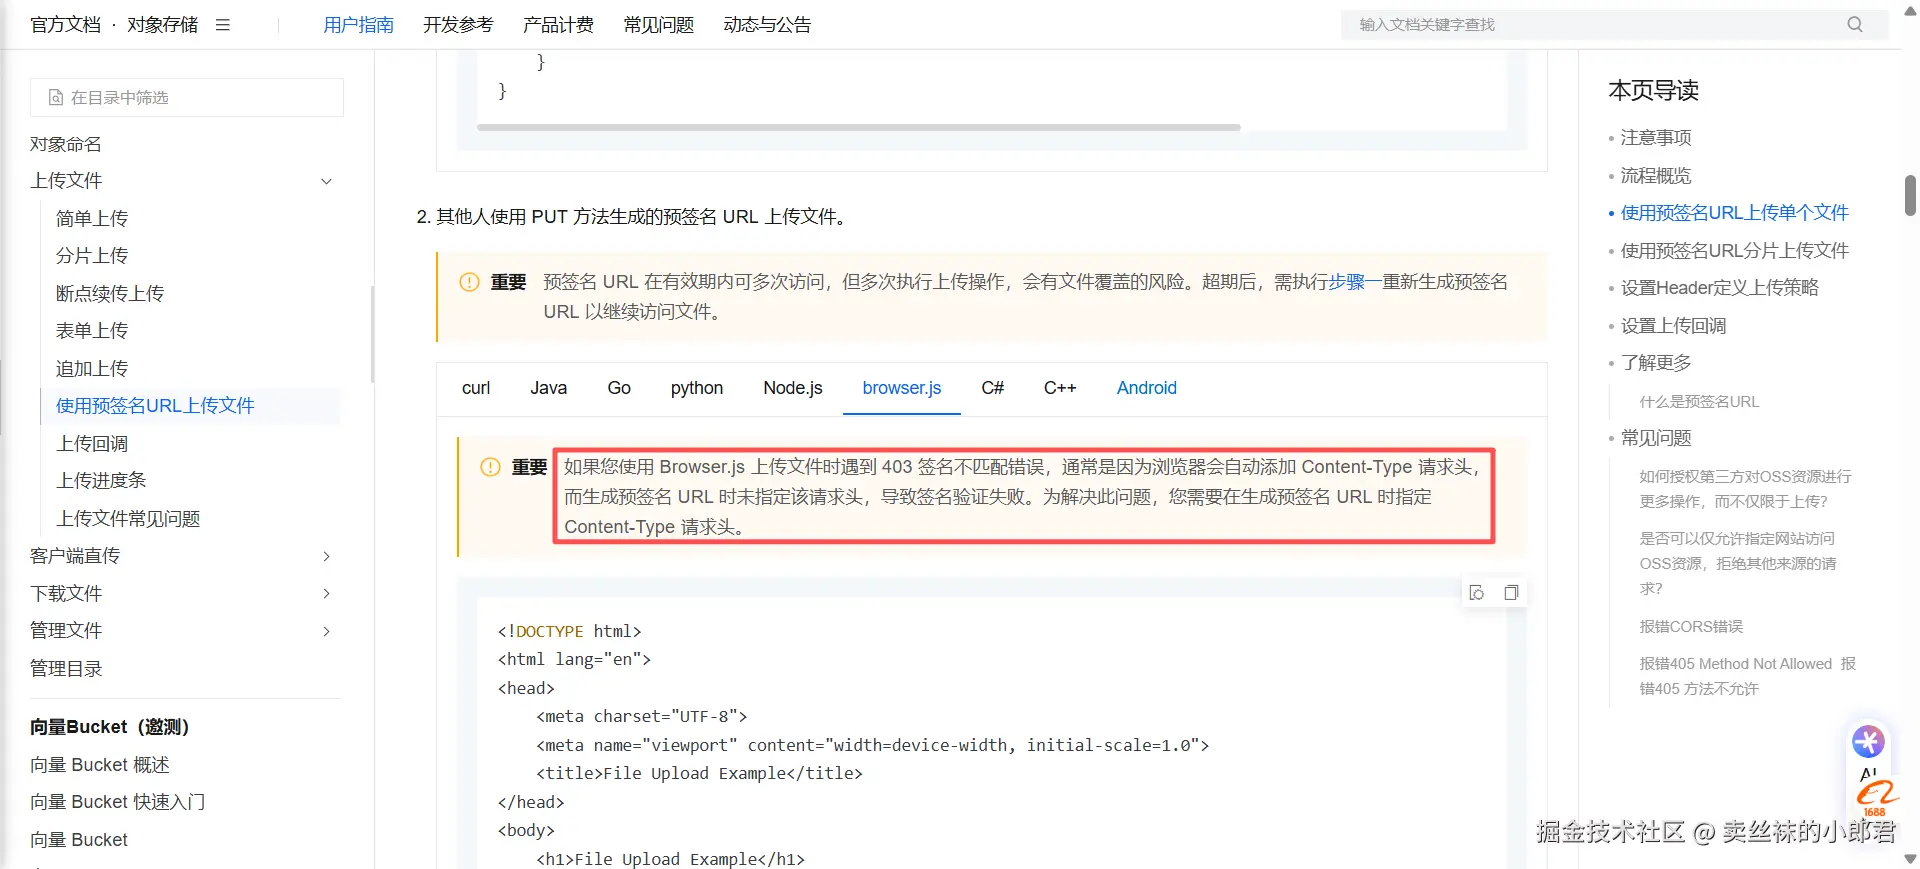This screenshot has width=1920, height=869.
Task: Expand the 客户端直传 section arrow
Action: point(326,556)
